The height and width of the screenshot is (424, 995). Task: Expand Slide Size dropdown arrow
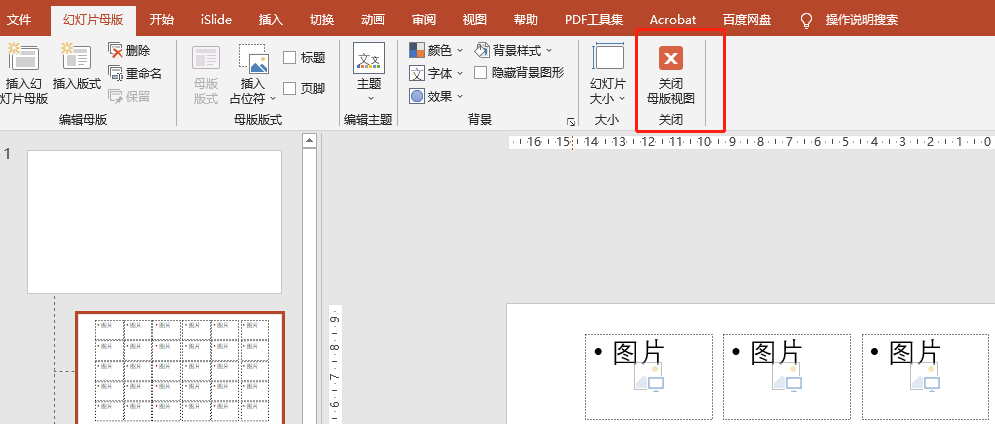[622, 98]
